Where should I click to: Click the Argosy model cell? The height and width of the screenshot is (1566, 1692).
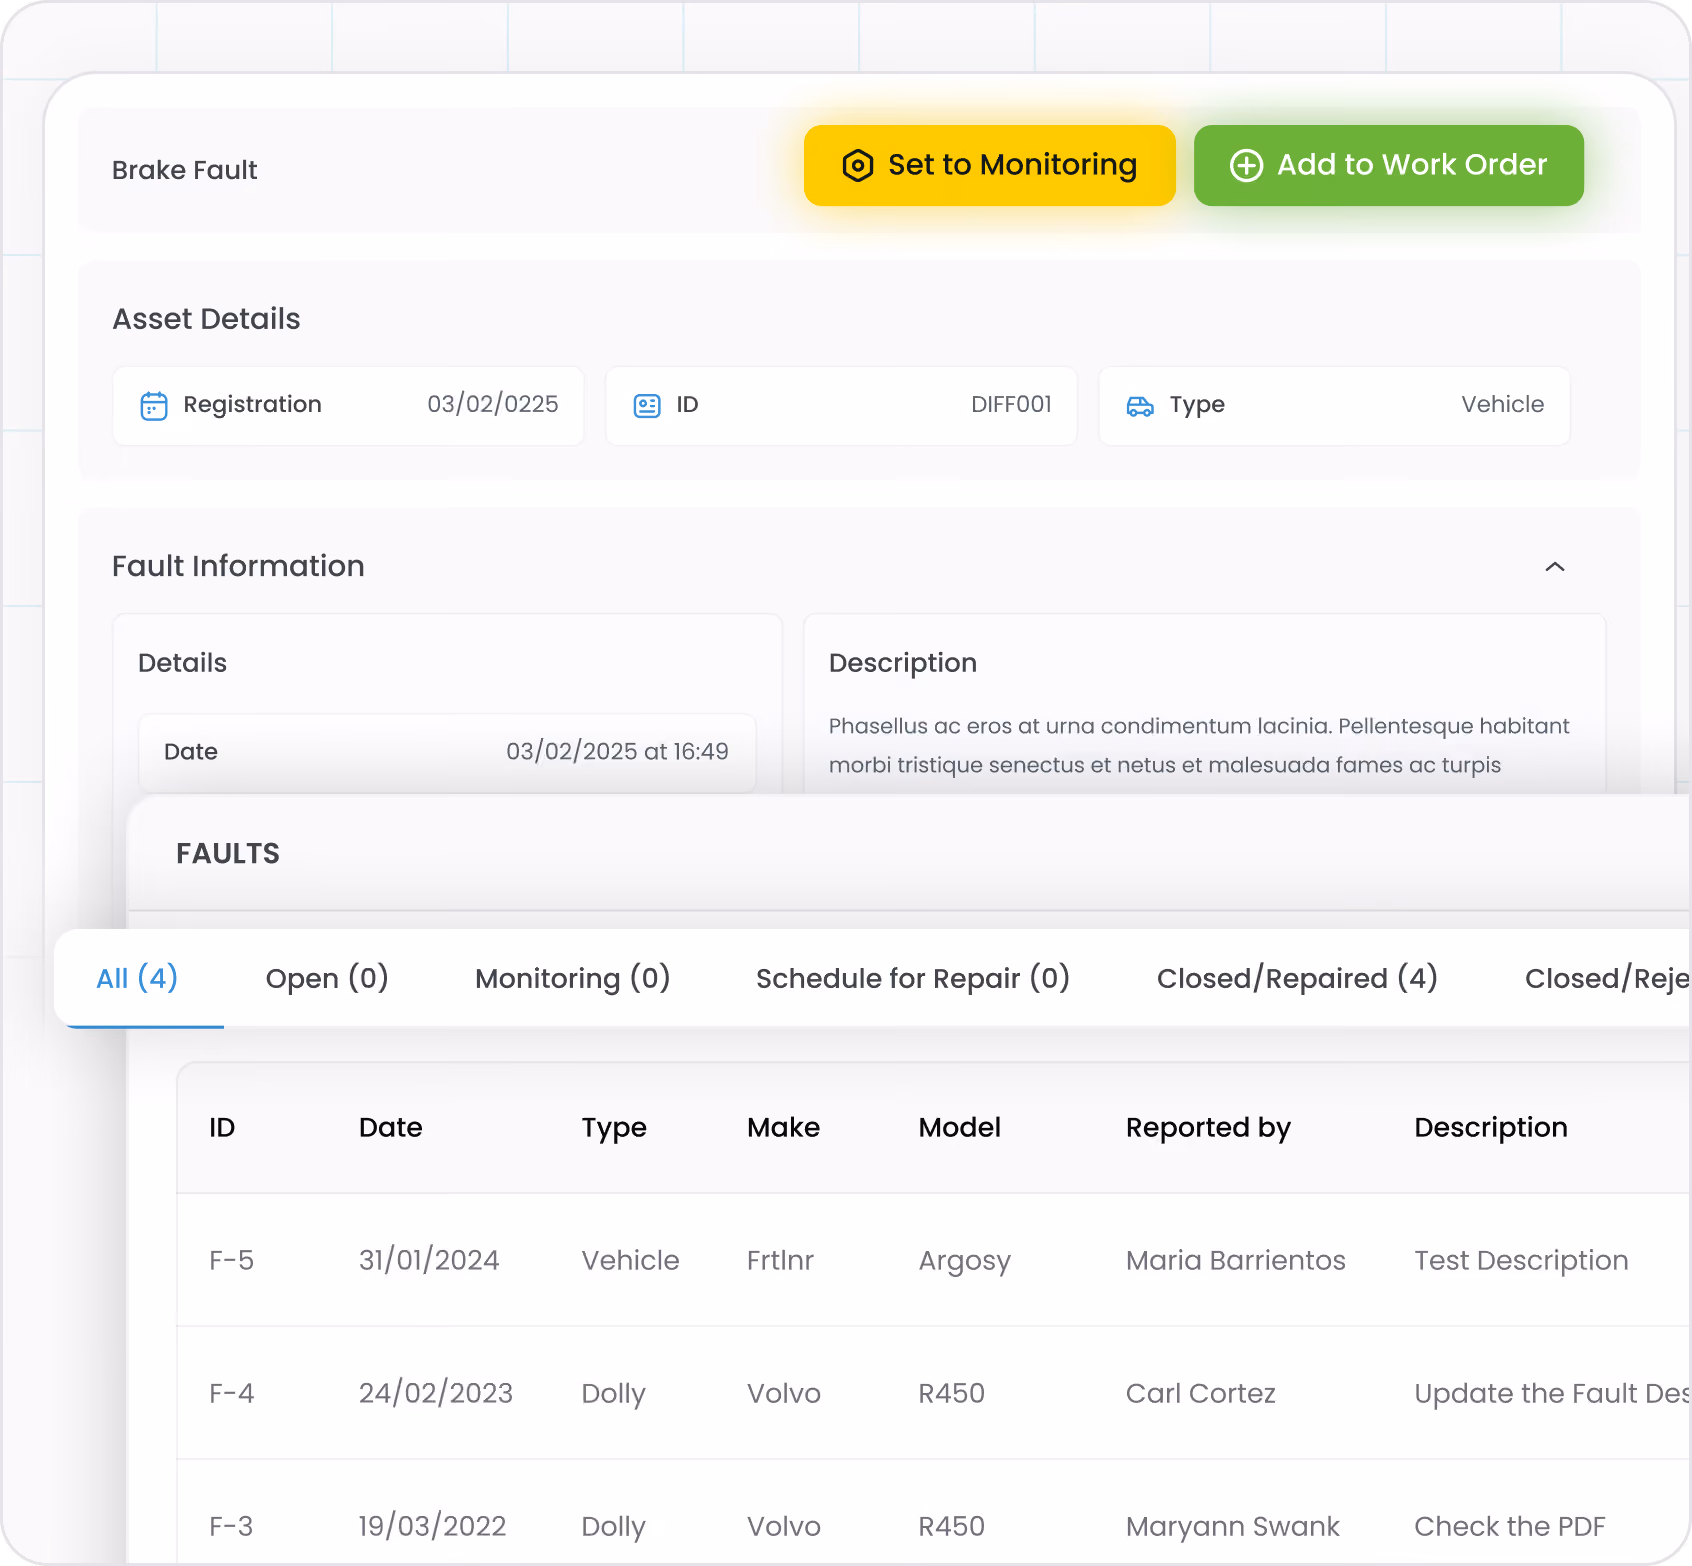(964, 1261)
